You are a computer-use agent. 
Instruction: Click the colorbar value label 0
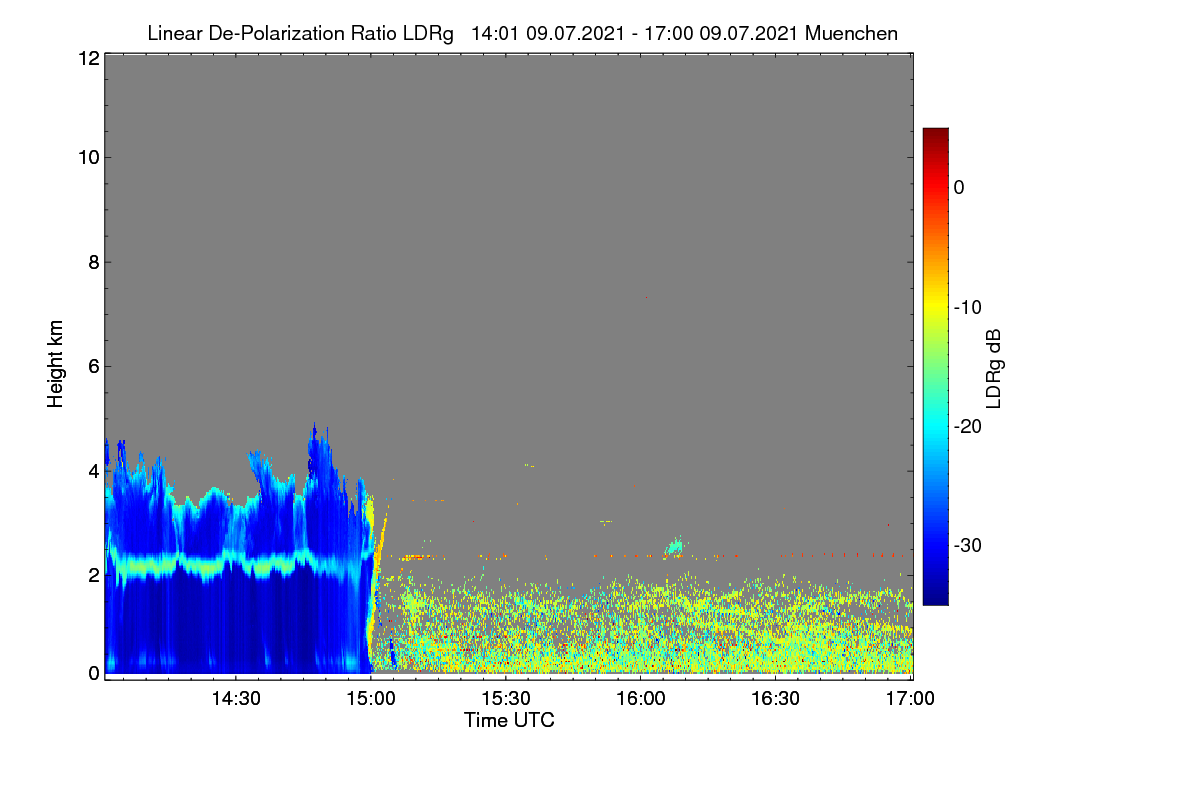(959, 187)
